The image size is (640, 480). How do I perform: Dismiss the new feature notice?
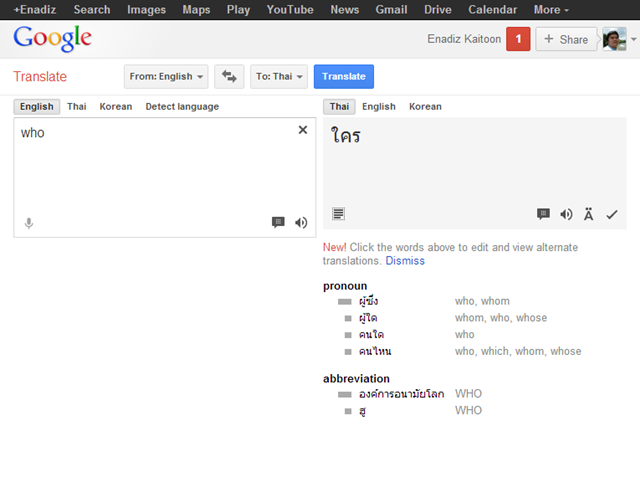(x=405, y=261)
